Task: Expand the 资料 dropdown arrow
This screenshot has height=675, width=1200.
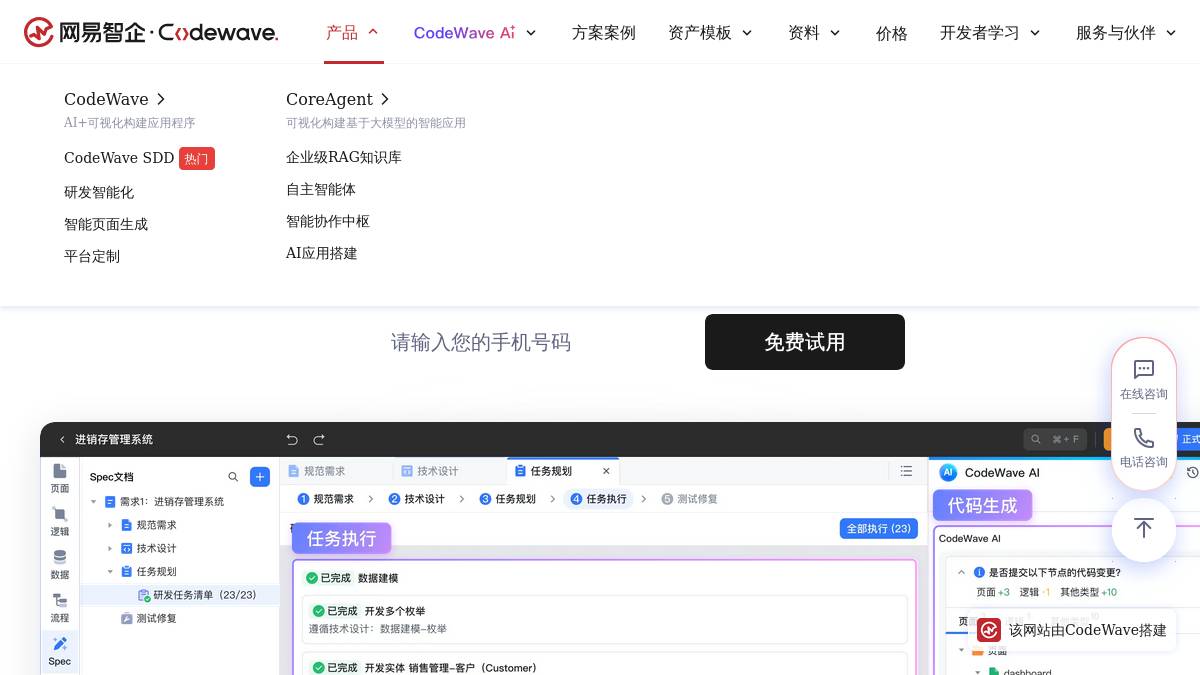Action: [x=835, y=33]
